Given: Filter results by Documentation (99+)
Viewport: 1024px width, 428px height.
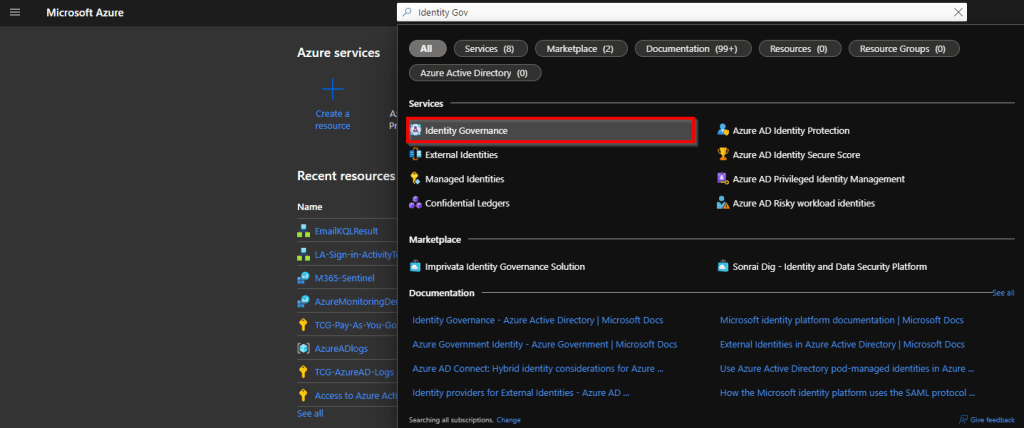Looking at the screenshot, I should point(692,48).
